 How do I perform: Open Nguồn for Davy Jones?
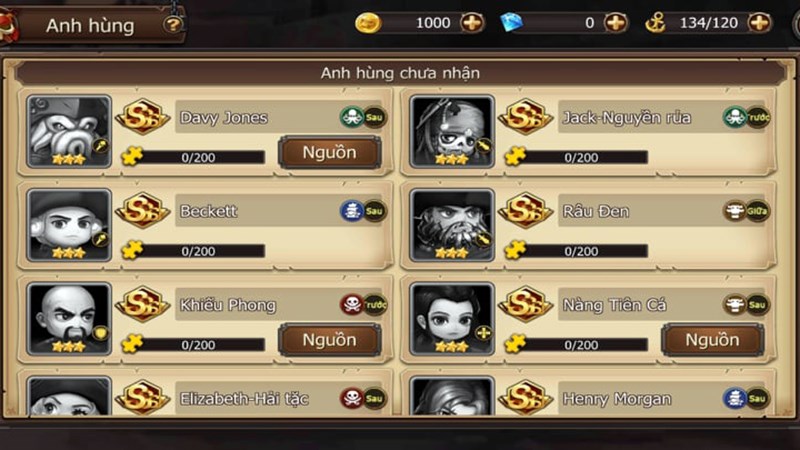tap(330, 153)
